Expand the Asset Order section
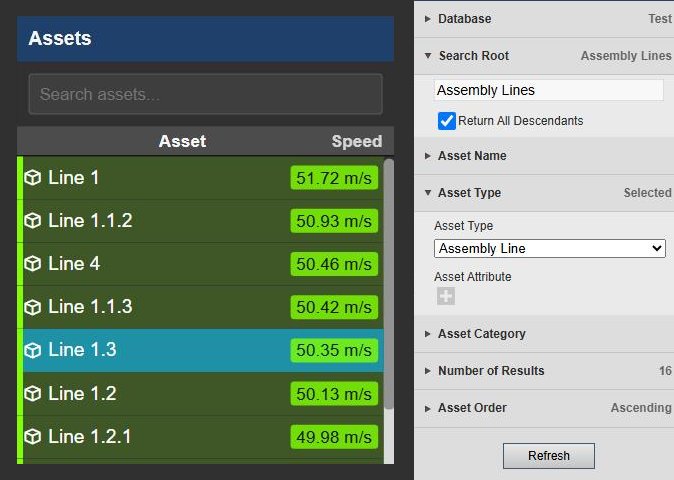Viewport: 674px width, 480px height. point(427,408)
